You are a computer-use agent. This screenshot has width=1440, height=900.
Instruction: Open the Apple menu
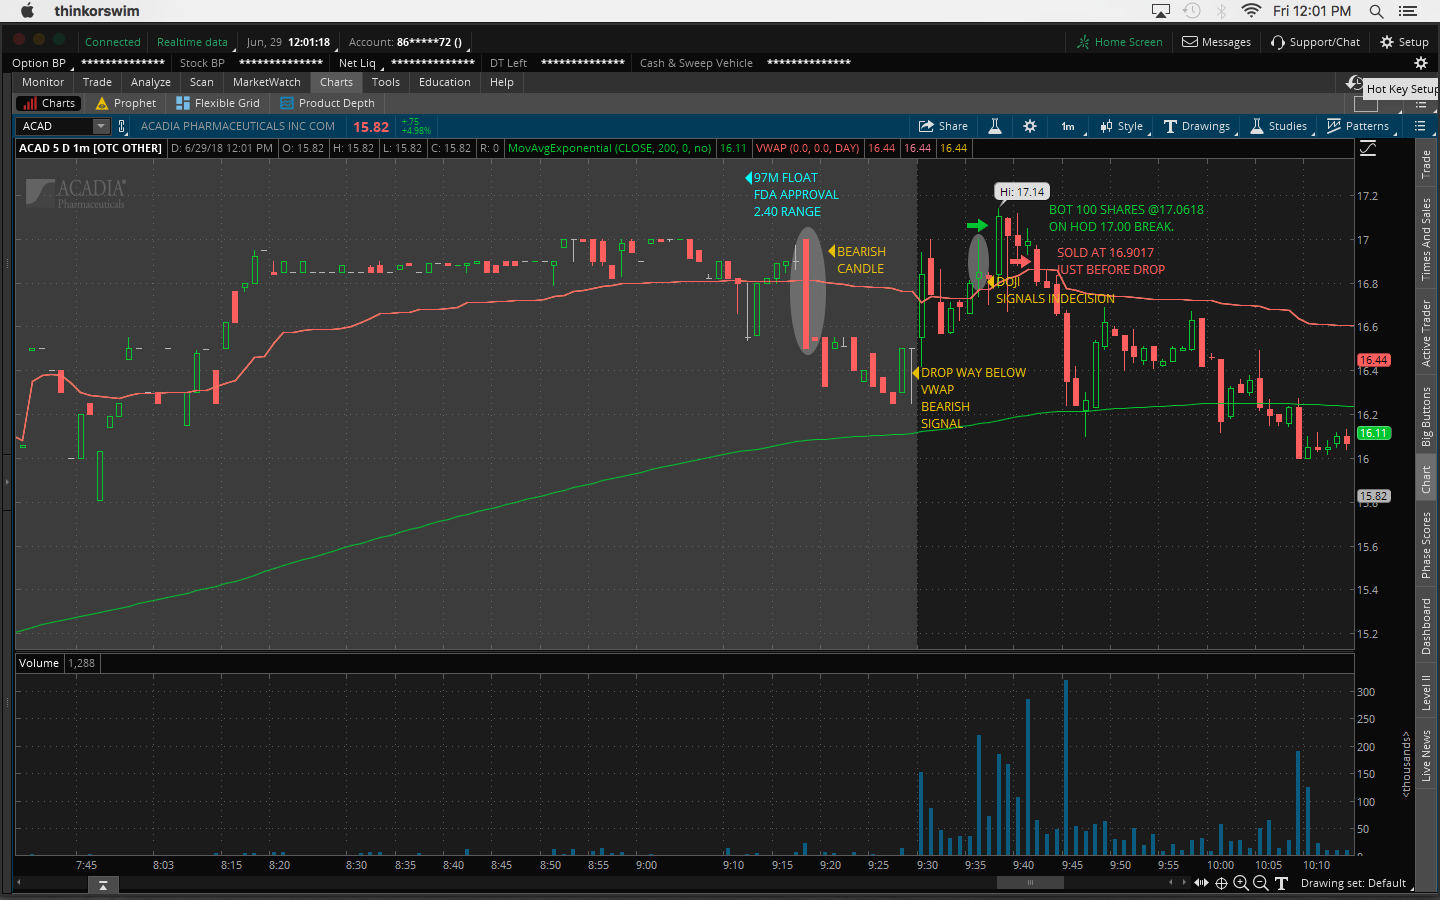click(x=27, y=11)
